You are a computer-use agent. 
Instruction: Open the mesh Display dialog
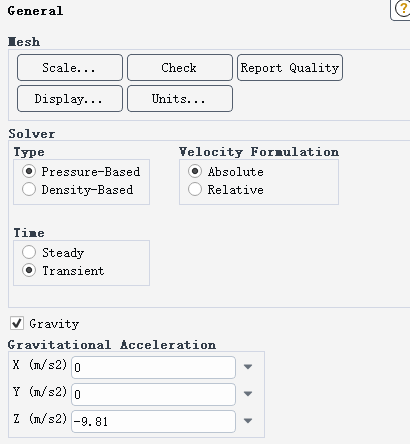[x=70, y=99]
